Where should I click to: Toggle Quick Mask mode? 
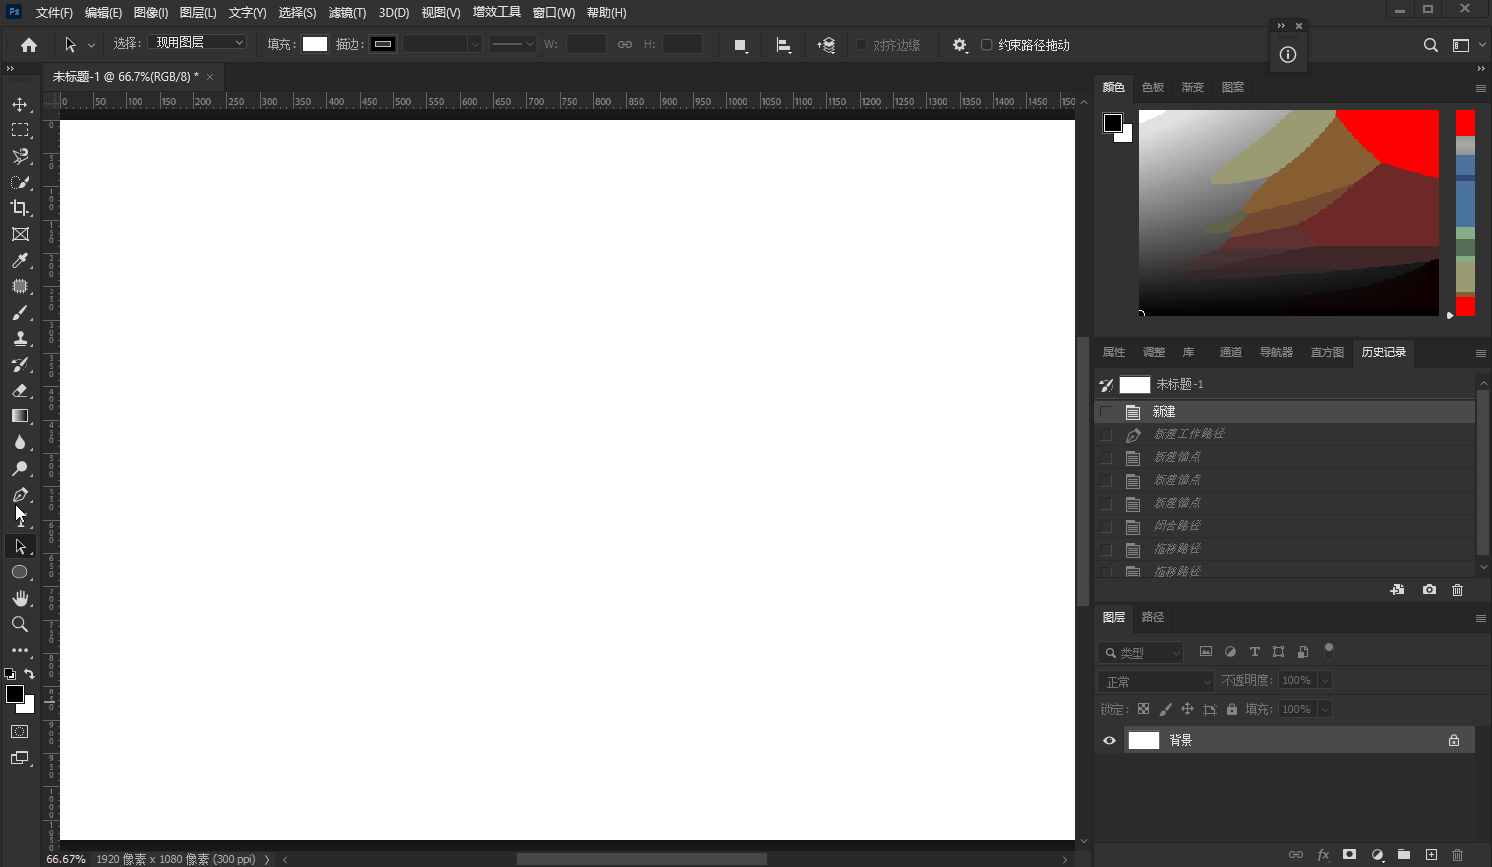(20, 732)
